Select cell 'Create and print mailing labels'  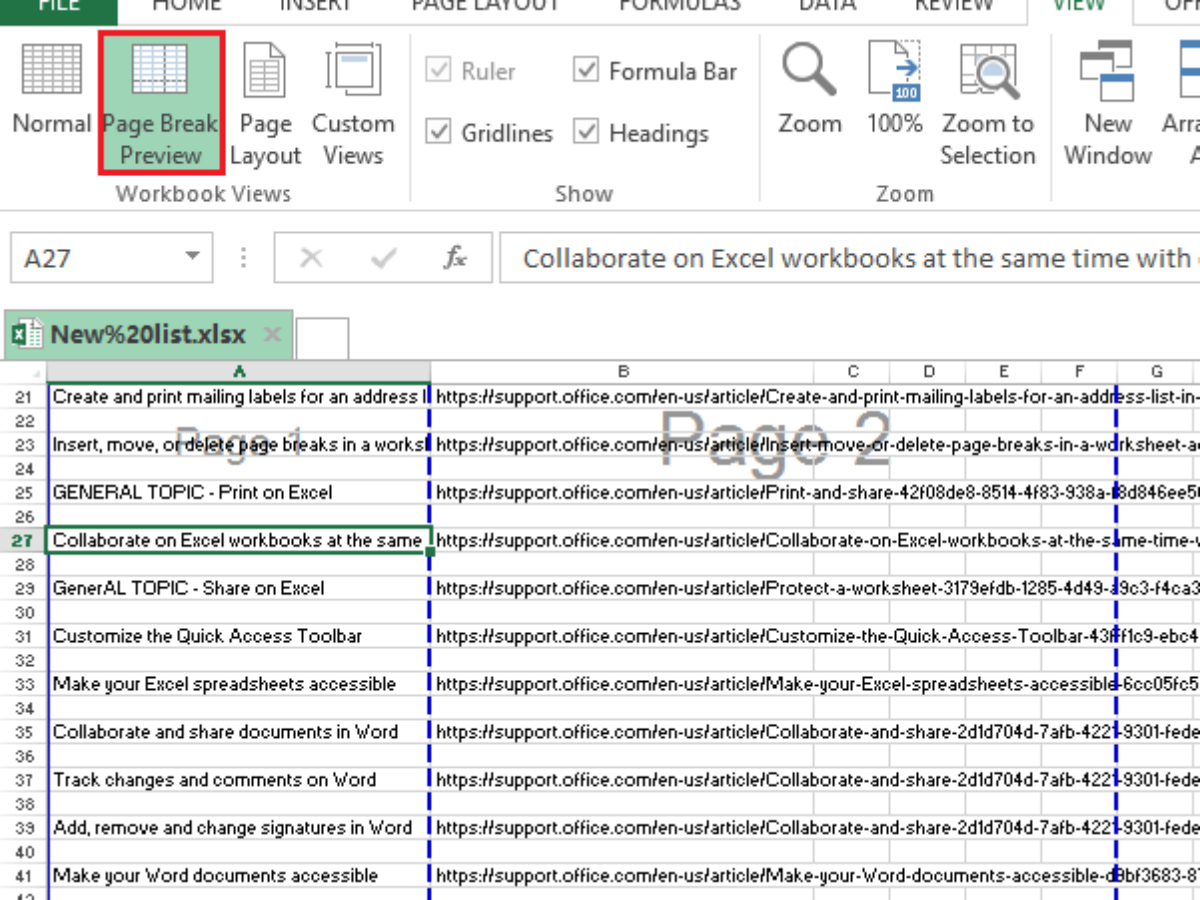239,397
